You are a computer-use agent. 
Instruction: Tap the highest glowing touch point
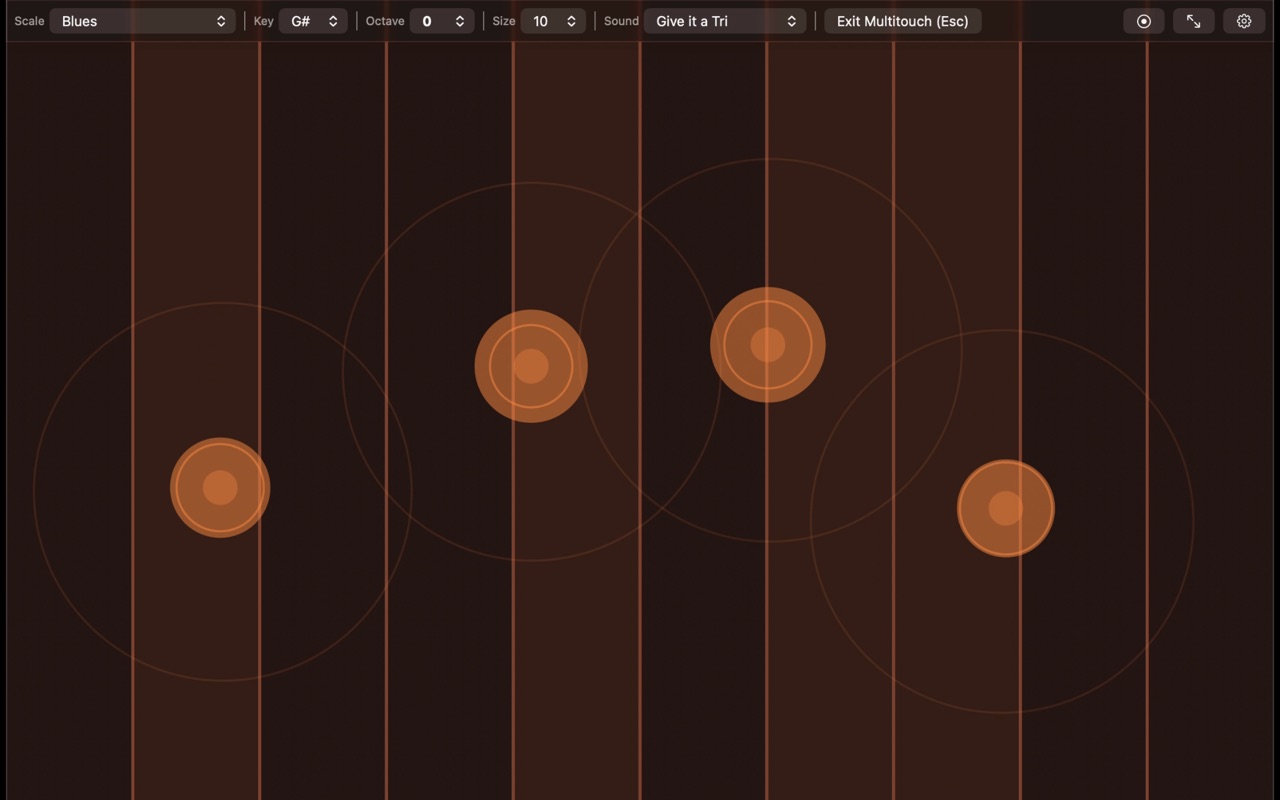768,345
